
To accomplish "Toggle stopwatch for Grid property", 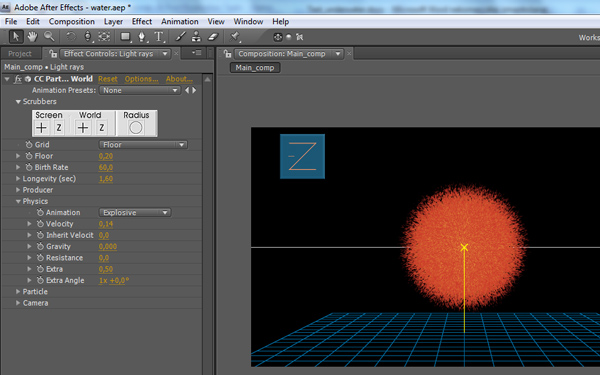I will [x=29, y=145].
